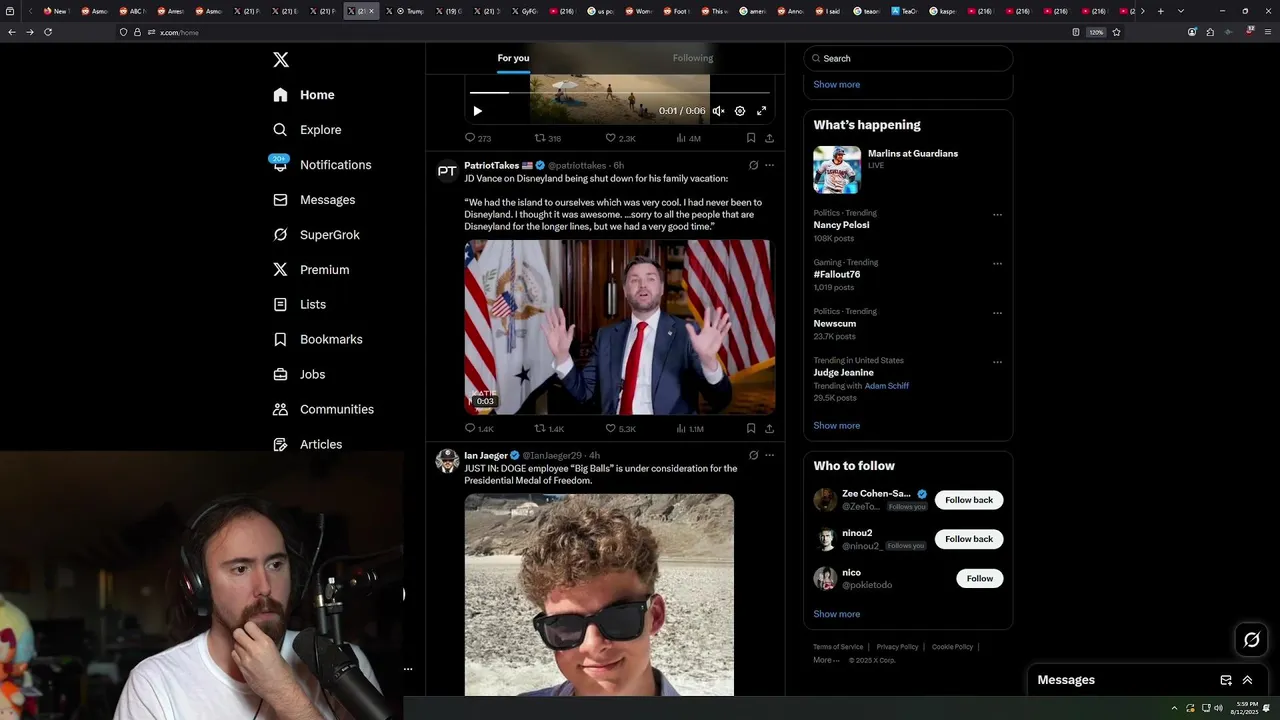Seek along the top video's progress bar
This screenshot has height=720, width=1280.
(618, 93)
